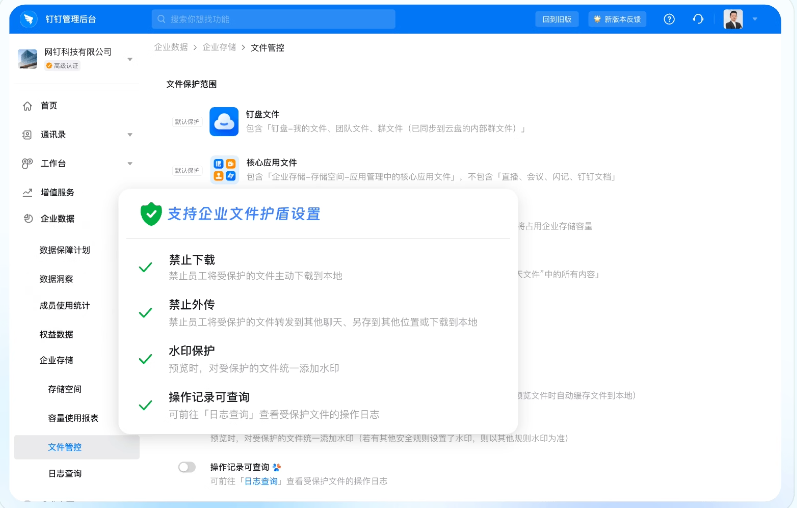Click the 钉盘文件 cloud icon

coord(224,122)
